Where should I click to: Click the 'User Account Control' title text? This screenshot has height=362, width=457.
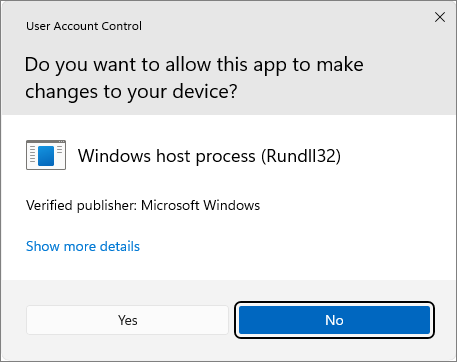point(84,26)
